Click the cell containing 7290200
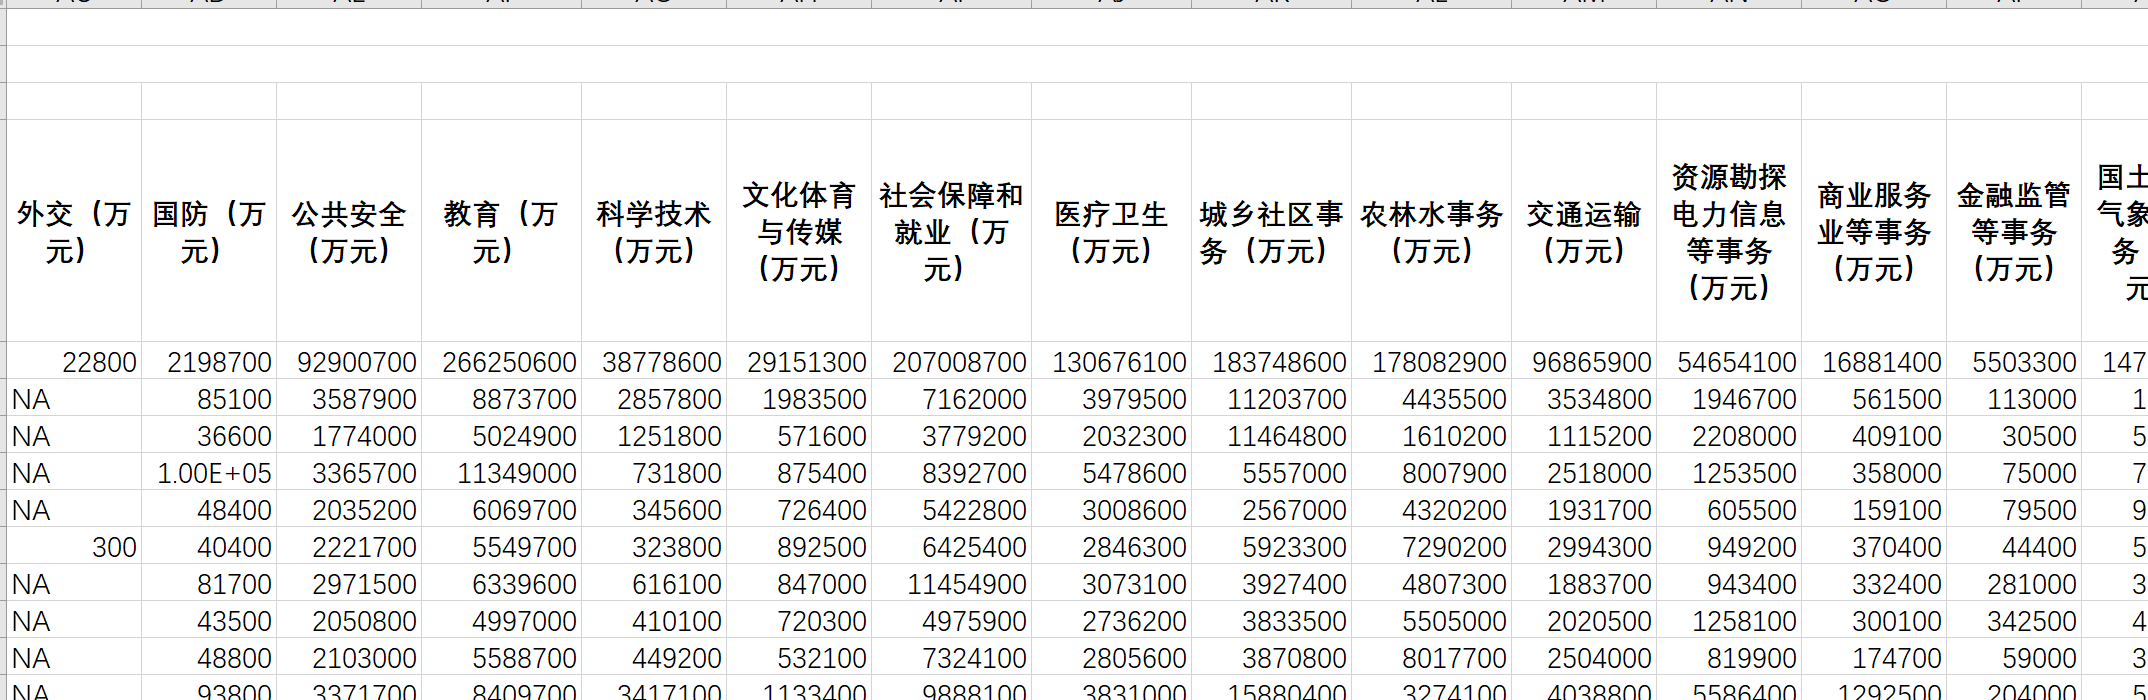The image size is (2148, 700). [1431, 546]
